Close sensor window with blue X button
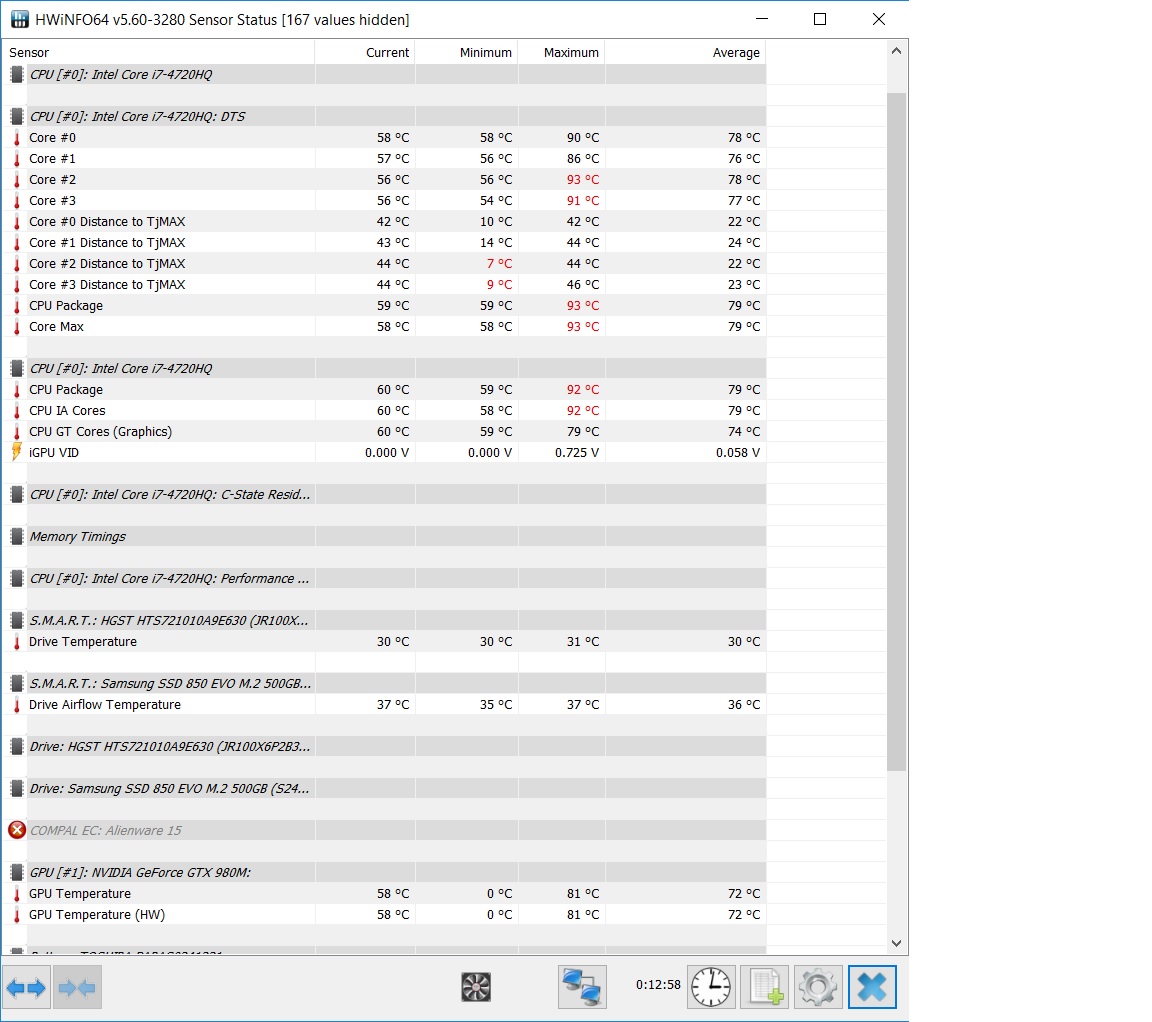The image size is (1152, 1022). coord(872,987)
